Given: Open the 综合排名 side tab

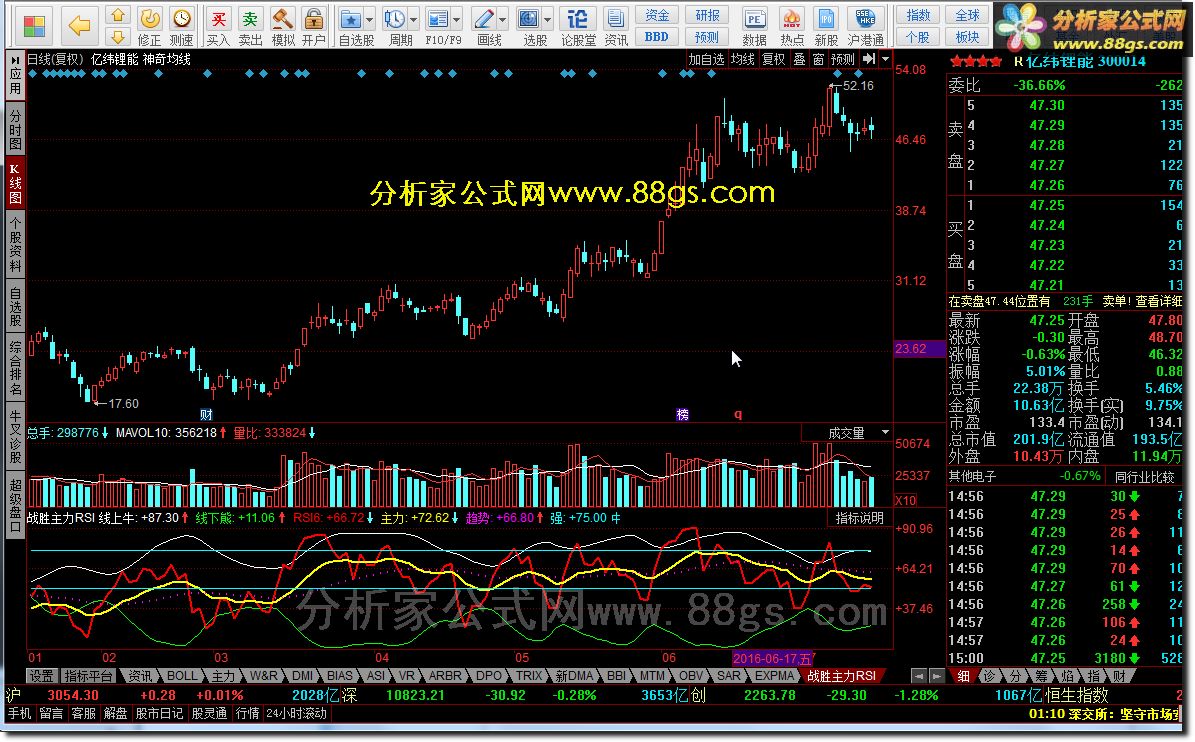Looking at the screenshot, I should point(15,369).
